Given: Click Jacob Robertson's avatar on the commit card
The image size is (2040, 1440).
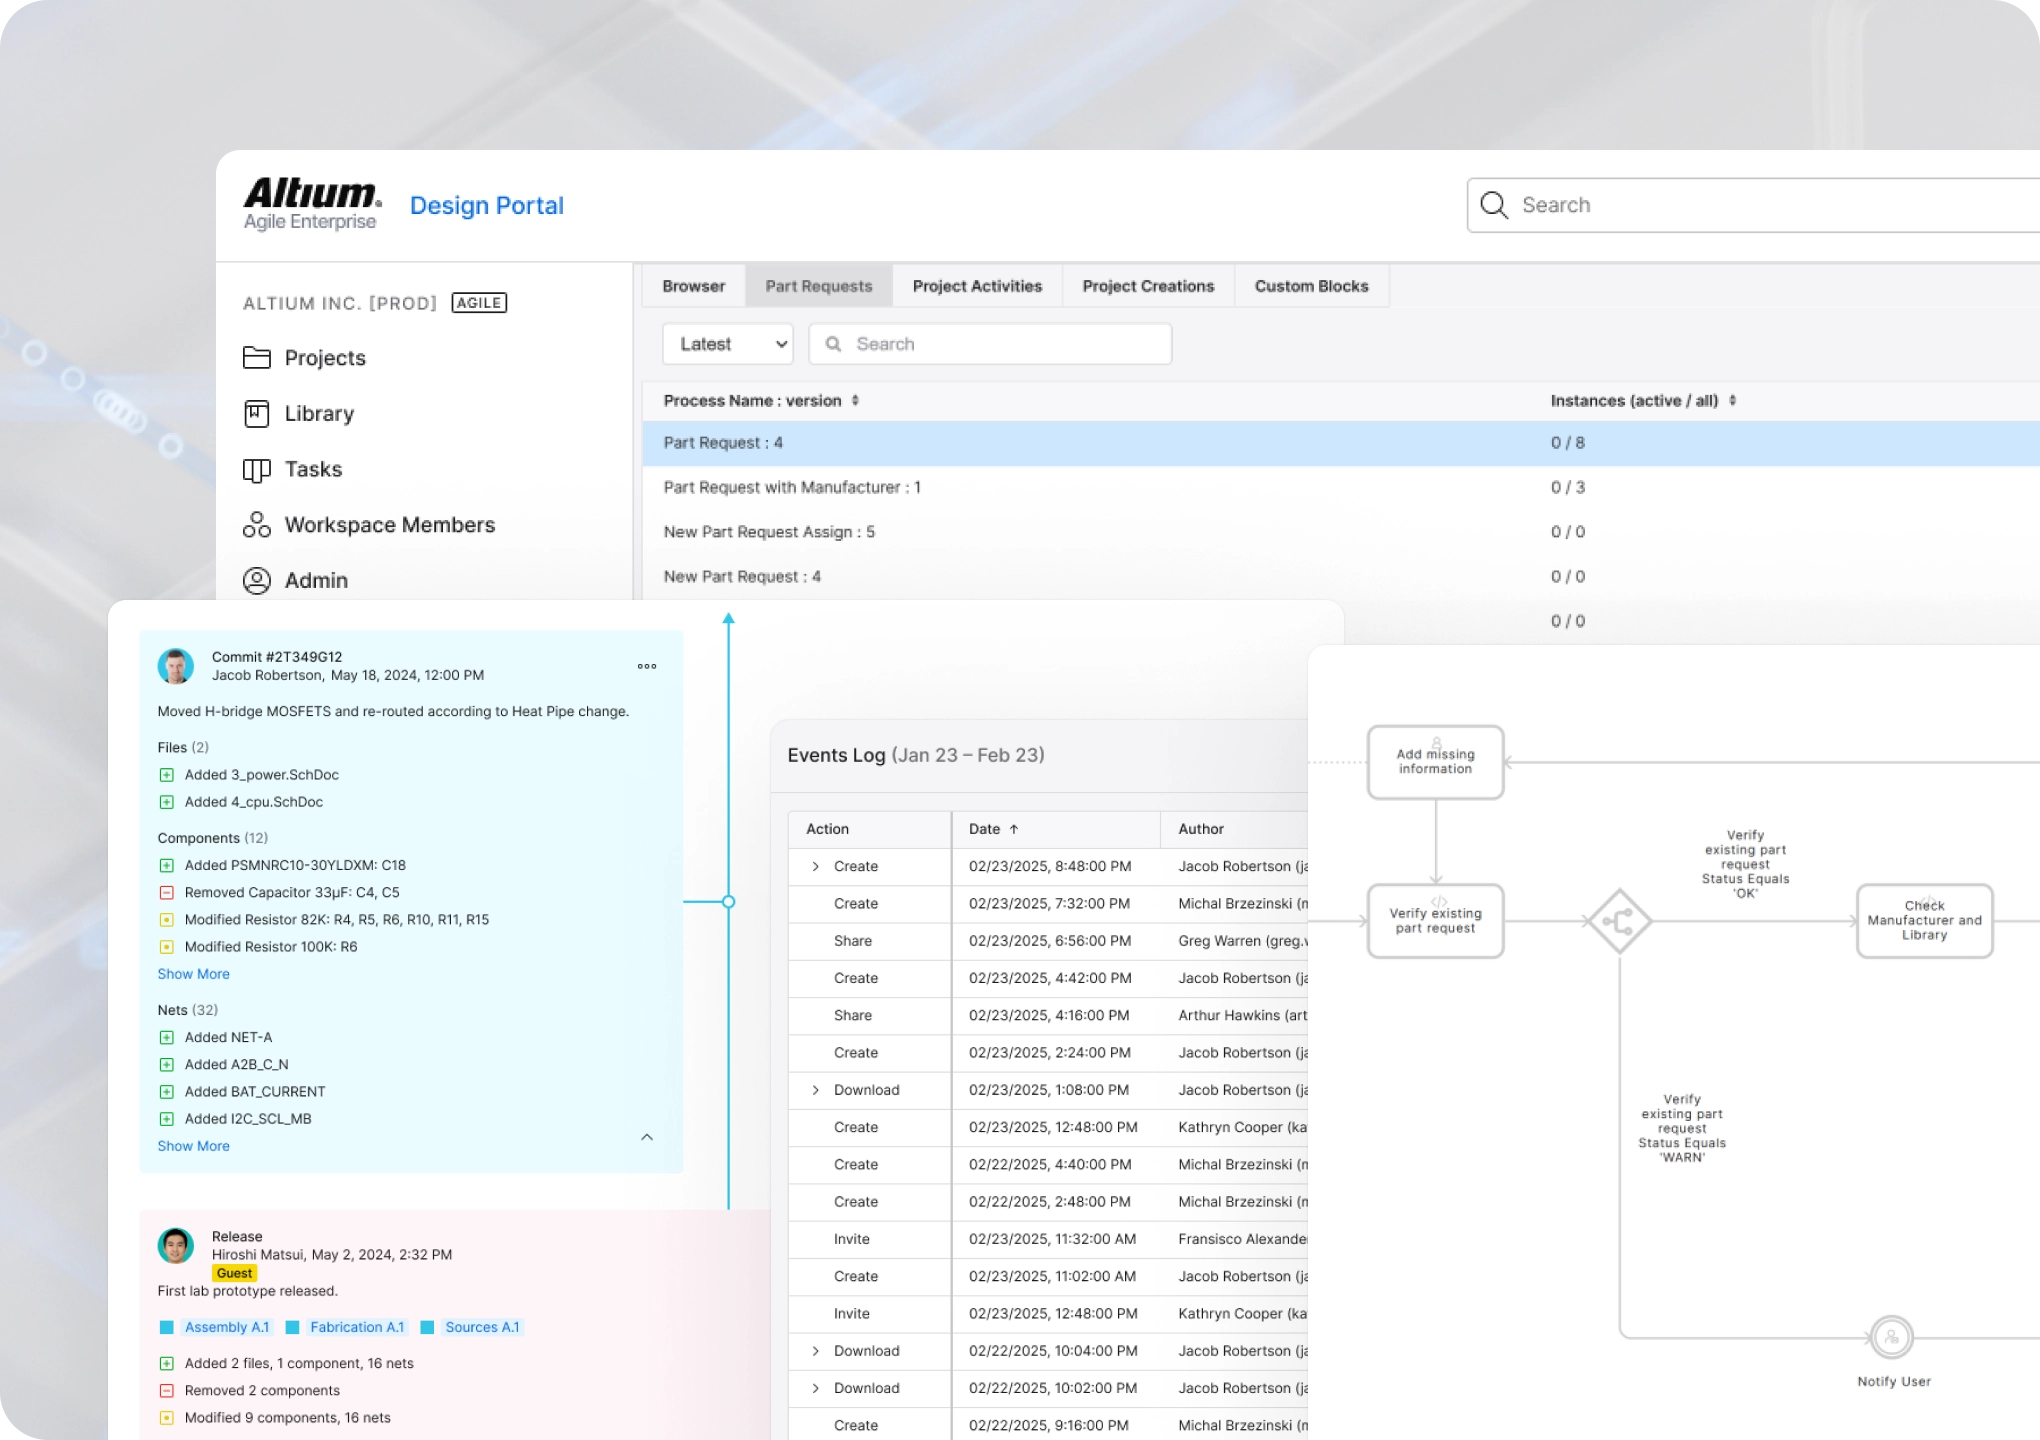Looking at the screenshot, I should pos(176,666).
